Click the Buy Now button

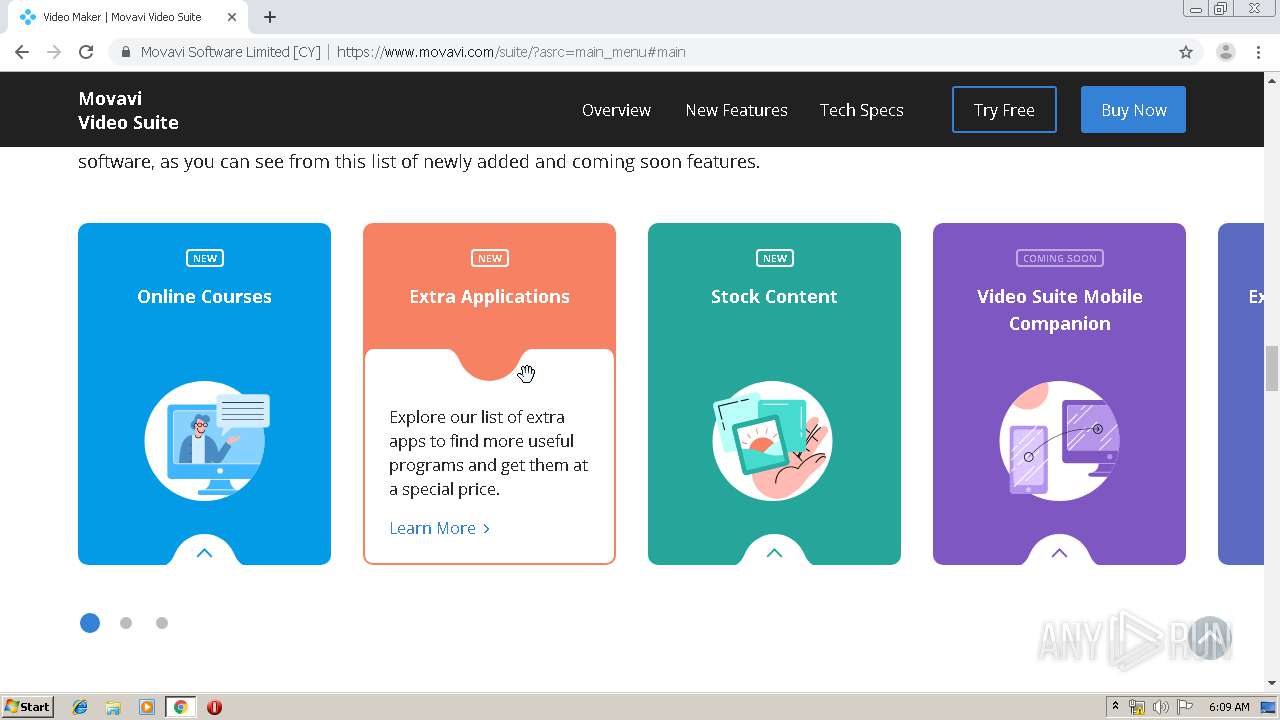[x=1133, y=110]
